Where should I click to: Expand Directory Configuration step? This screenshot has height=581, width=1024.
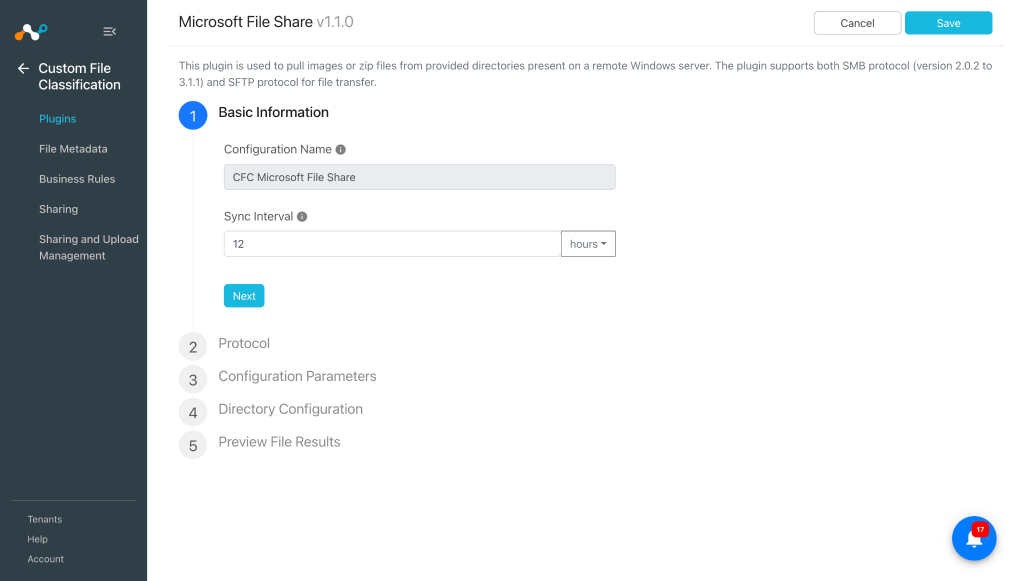[x=290, y=409]
